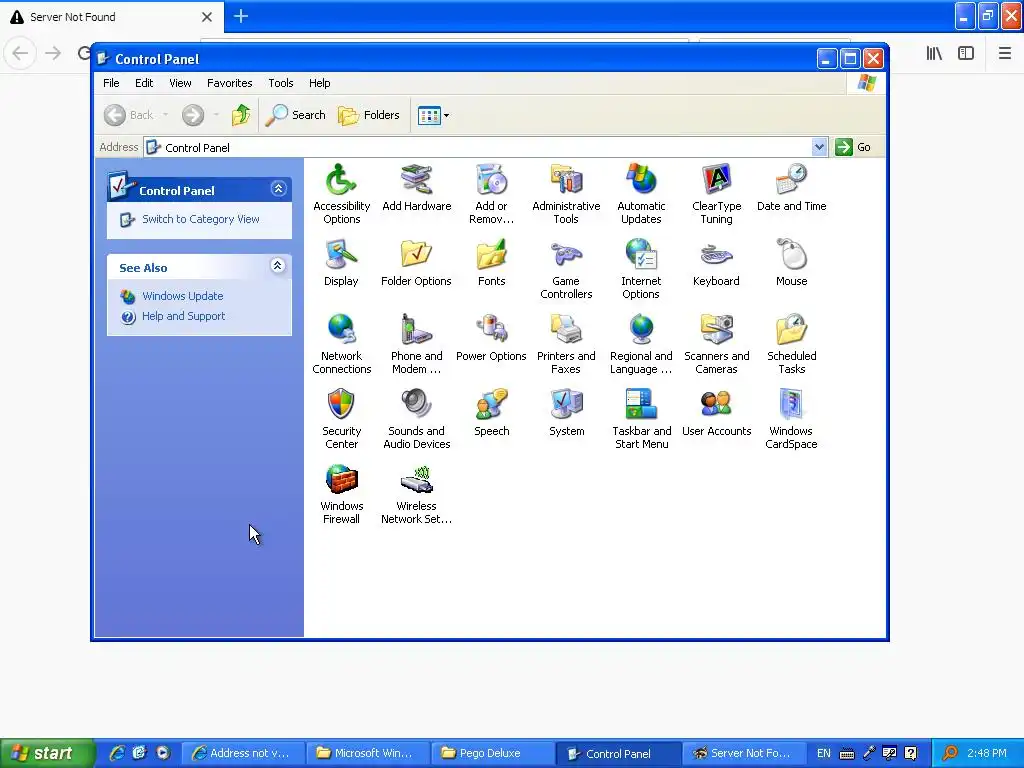The width and height of the screenshot is (1024, 768).
Task: Click Switch to Category View link
Action: pyautogui.click(x=200, y=219)
